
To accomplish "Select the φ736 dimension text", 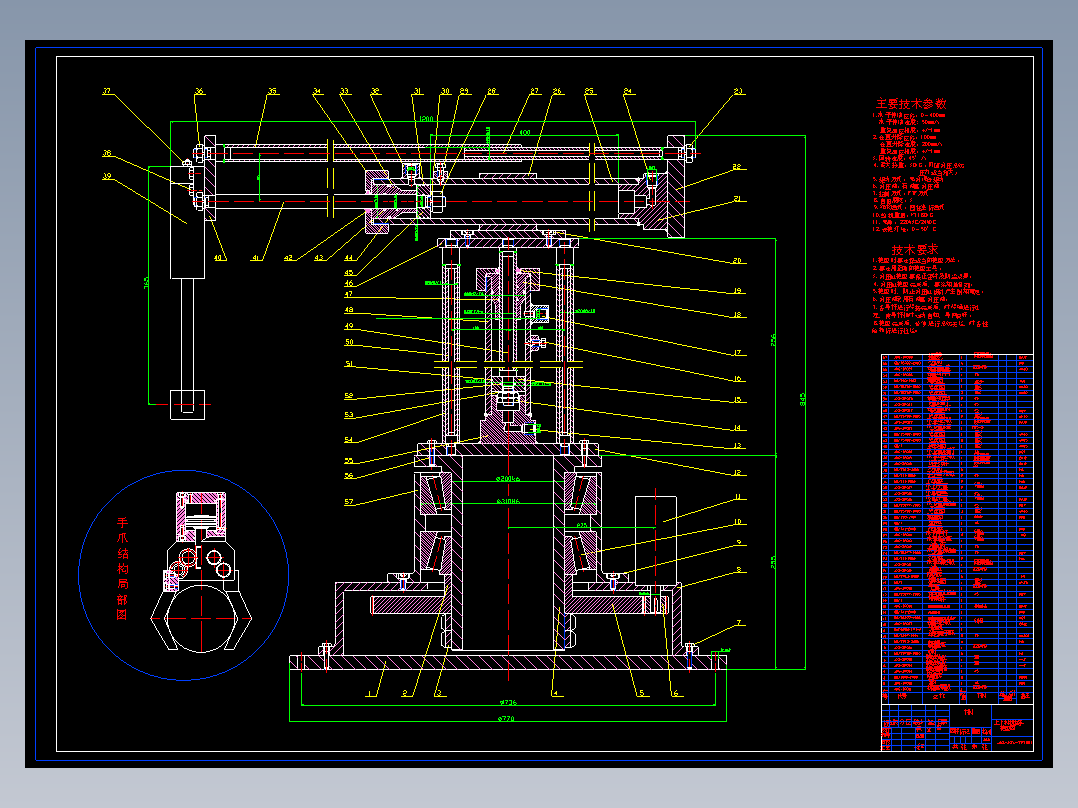I will click(507, 702).
